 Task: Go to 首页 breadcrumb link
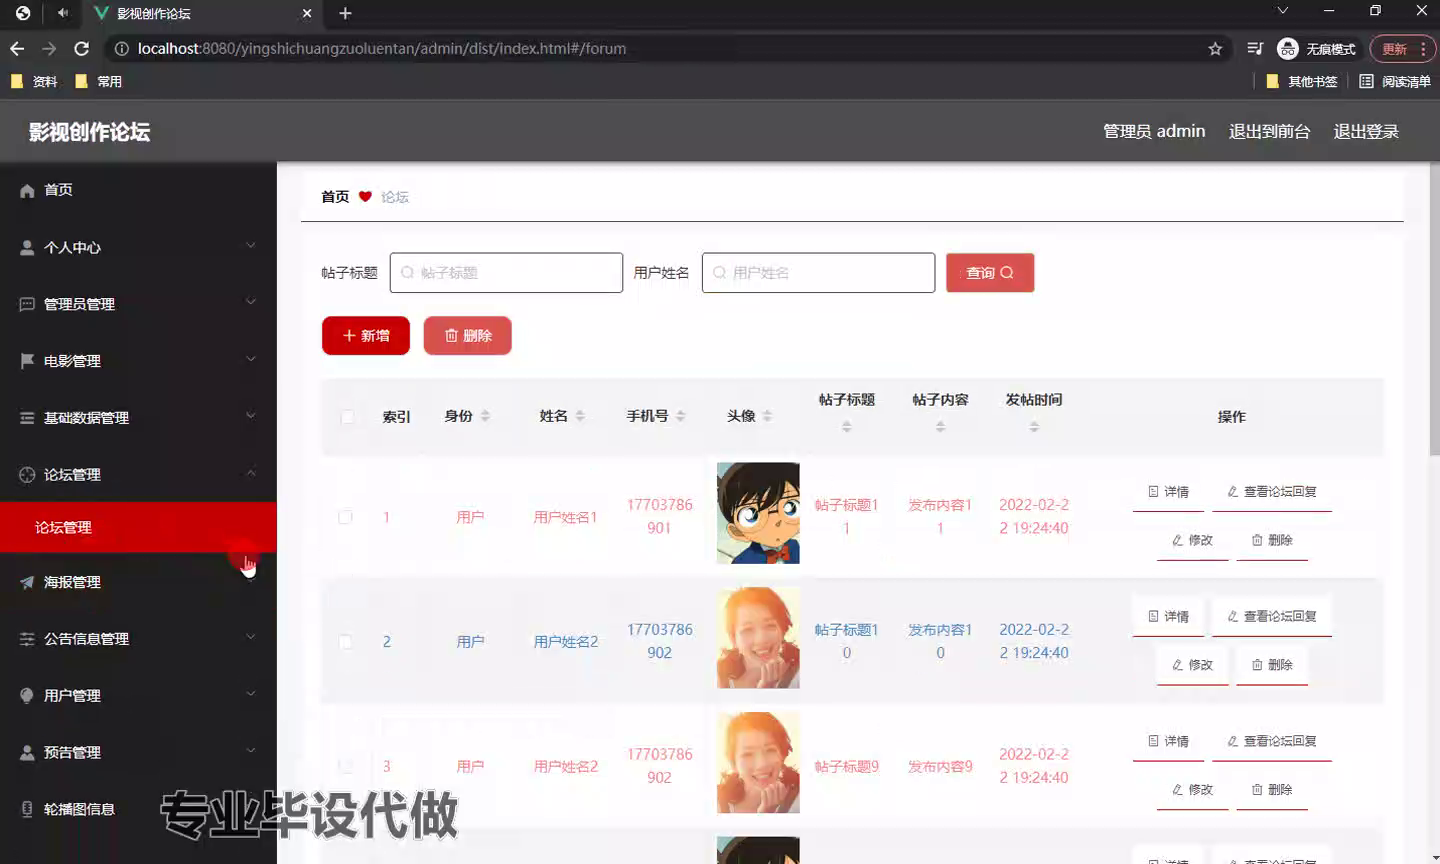point(335,197)
